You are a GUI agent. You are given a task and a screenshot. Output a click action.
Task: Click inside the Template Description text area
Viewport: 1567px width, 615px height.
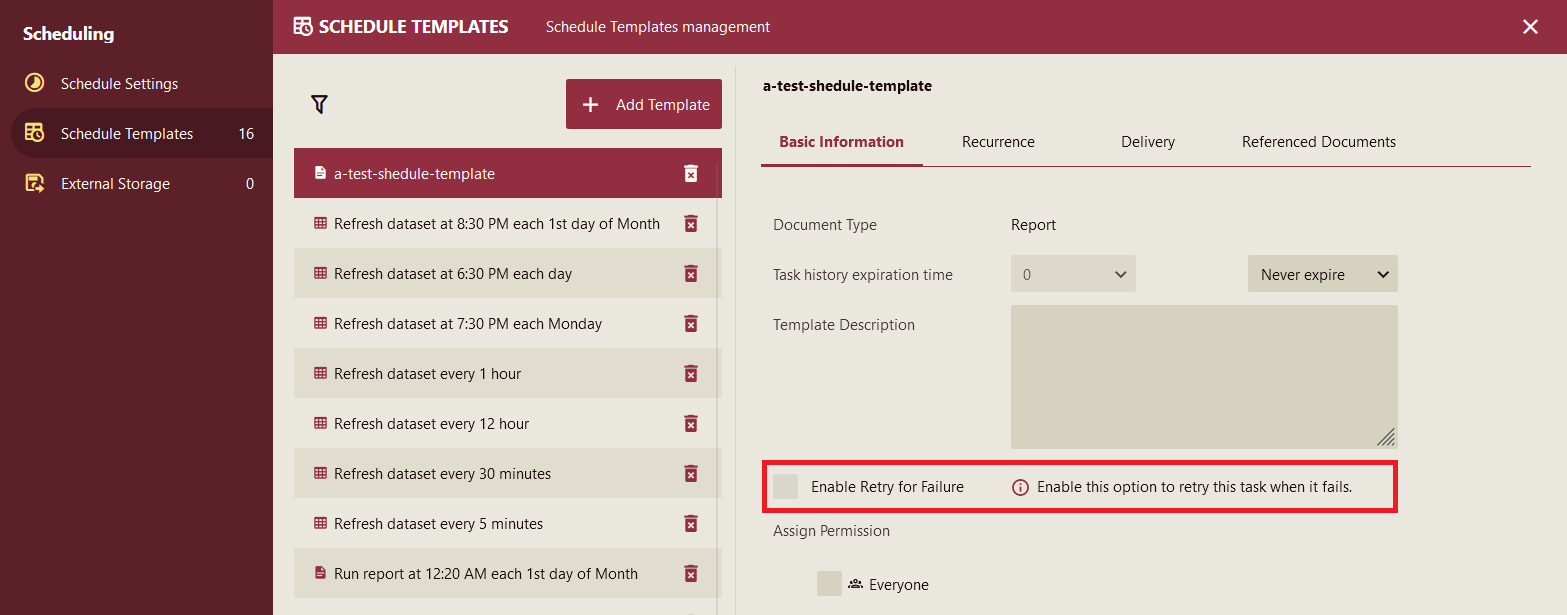pos(1204,377)
